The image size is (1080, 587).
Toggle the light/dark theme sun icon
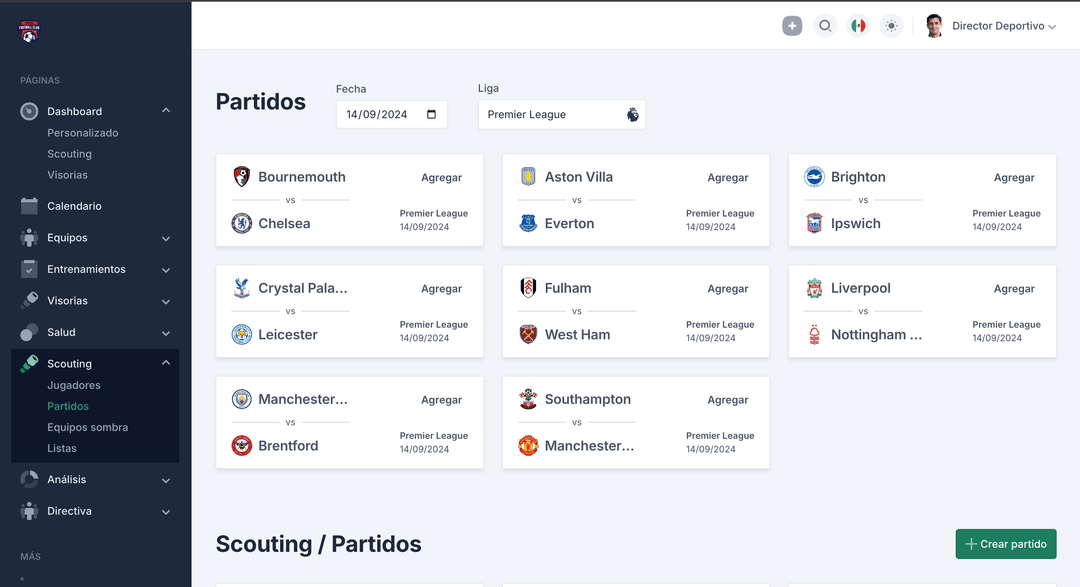[891, 25]
